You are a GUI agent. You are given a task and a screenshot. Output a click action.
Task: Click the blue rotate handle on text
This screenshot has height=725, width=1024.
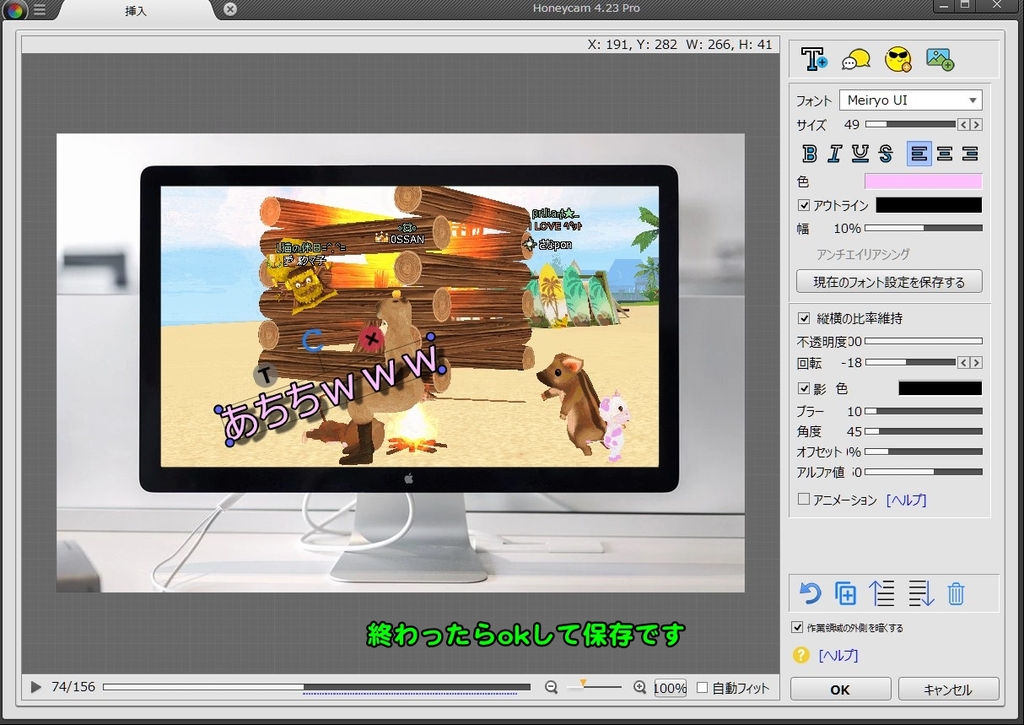coord(312,340)
